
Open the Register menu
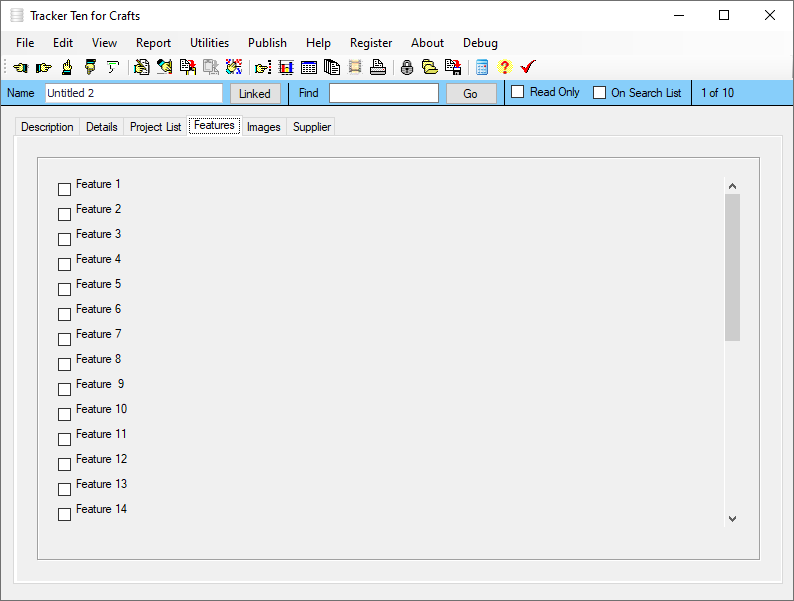coord(371,43)
